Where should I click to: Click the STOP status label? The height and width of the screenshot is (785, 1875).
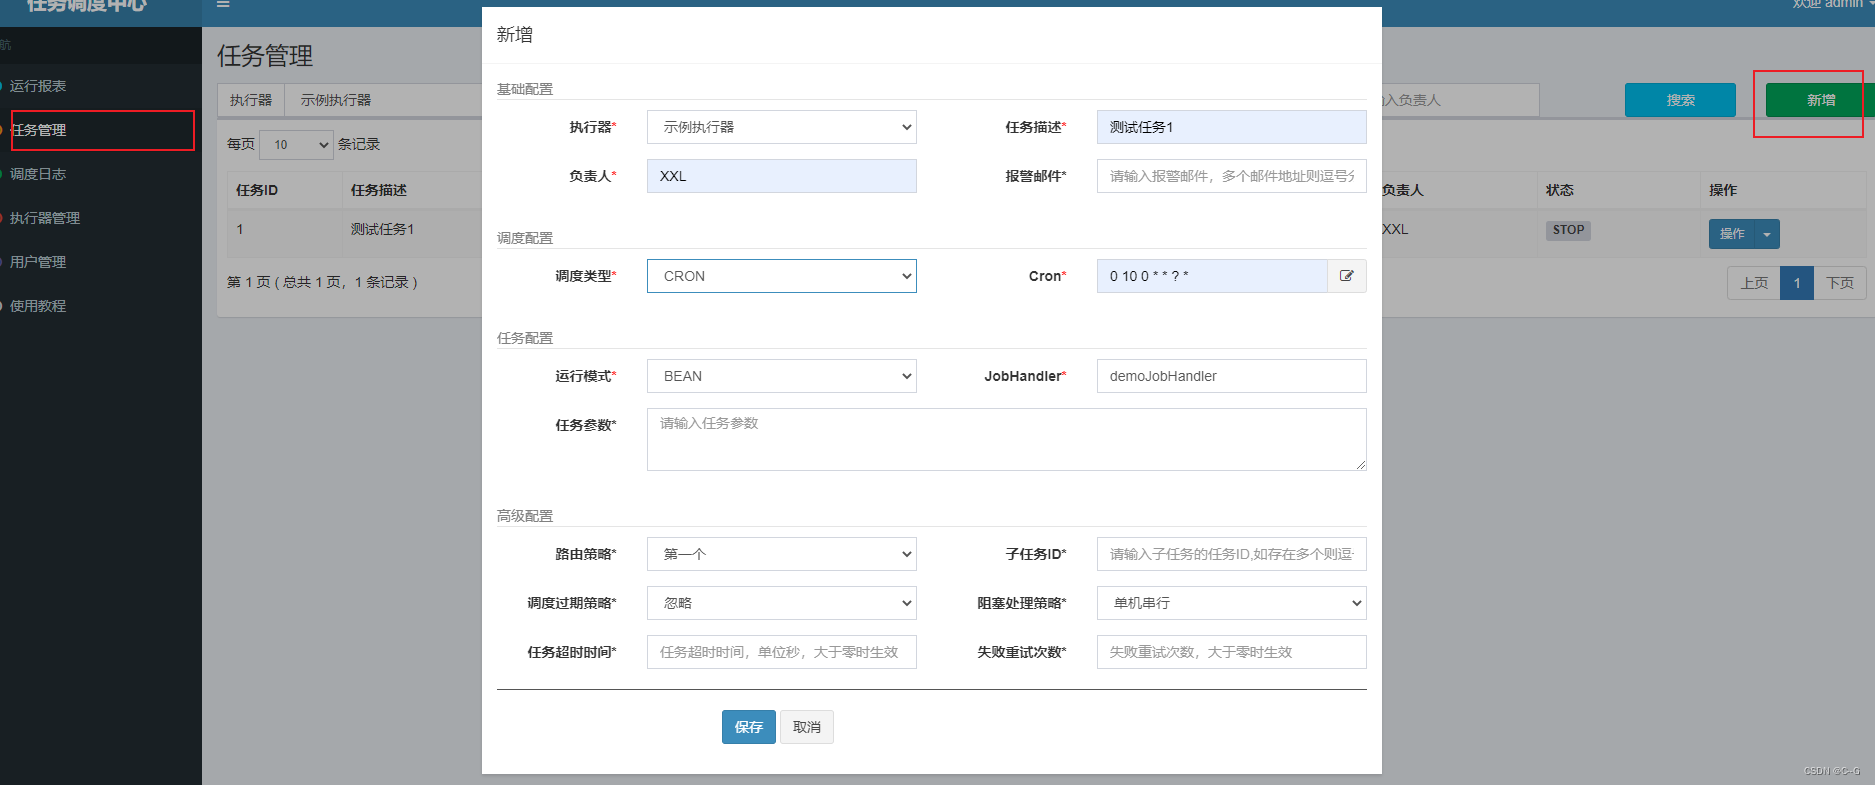coord(1568,230)
